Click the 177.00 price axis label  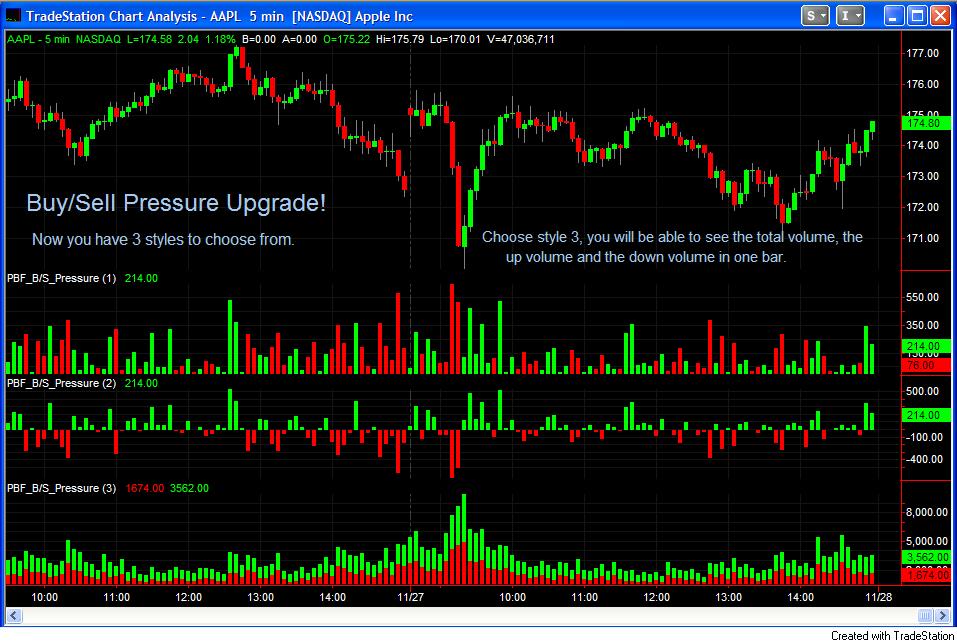[922, 53]
